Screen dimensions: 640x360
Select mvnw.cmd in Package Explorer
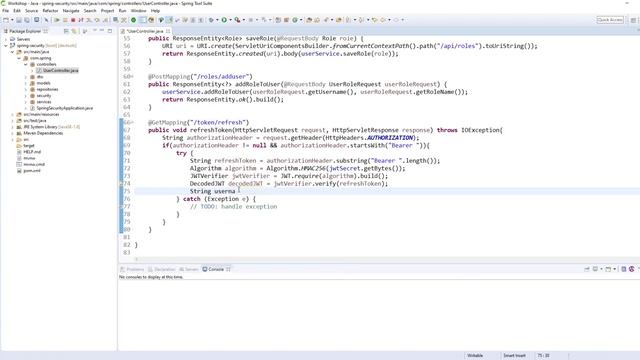[x=34, y=164]
